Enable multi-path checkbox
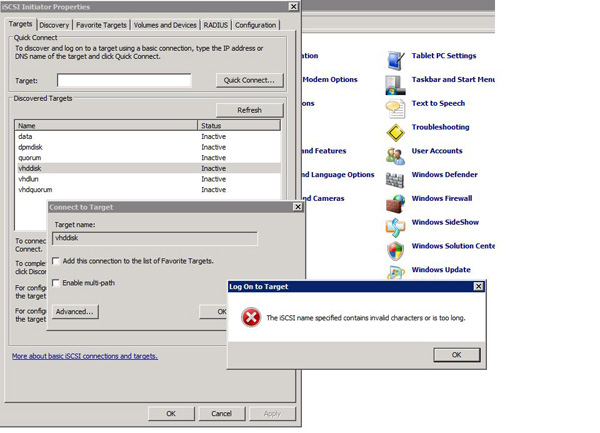Viewport: 600px width, 433px height. pos(56,283)
